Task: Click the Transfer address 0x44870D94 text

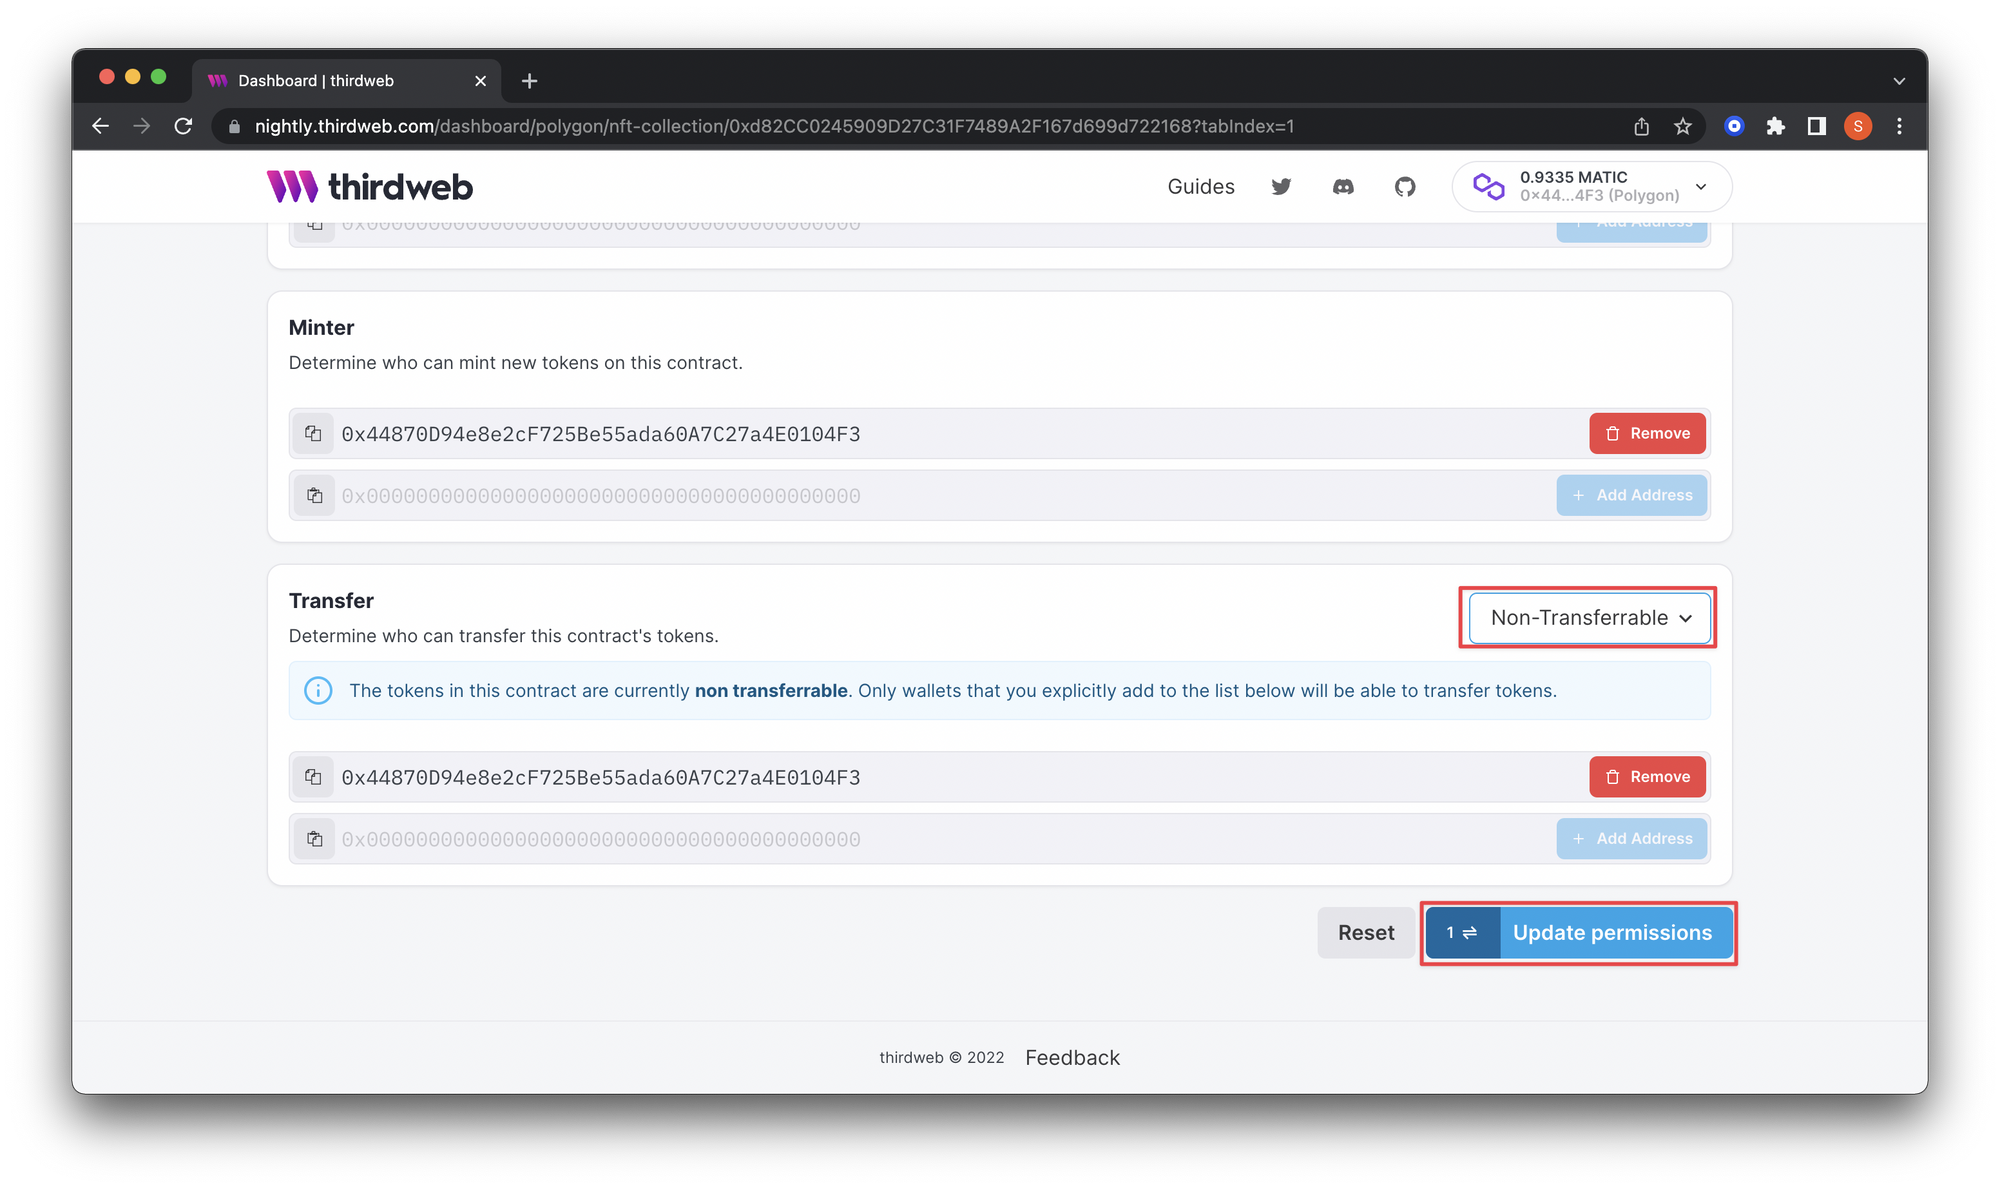Action: point(601,777)
